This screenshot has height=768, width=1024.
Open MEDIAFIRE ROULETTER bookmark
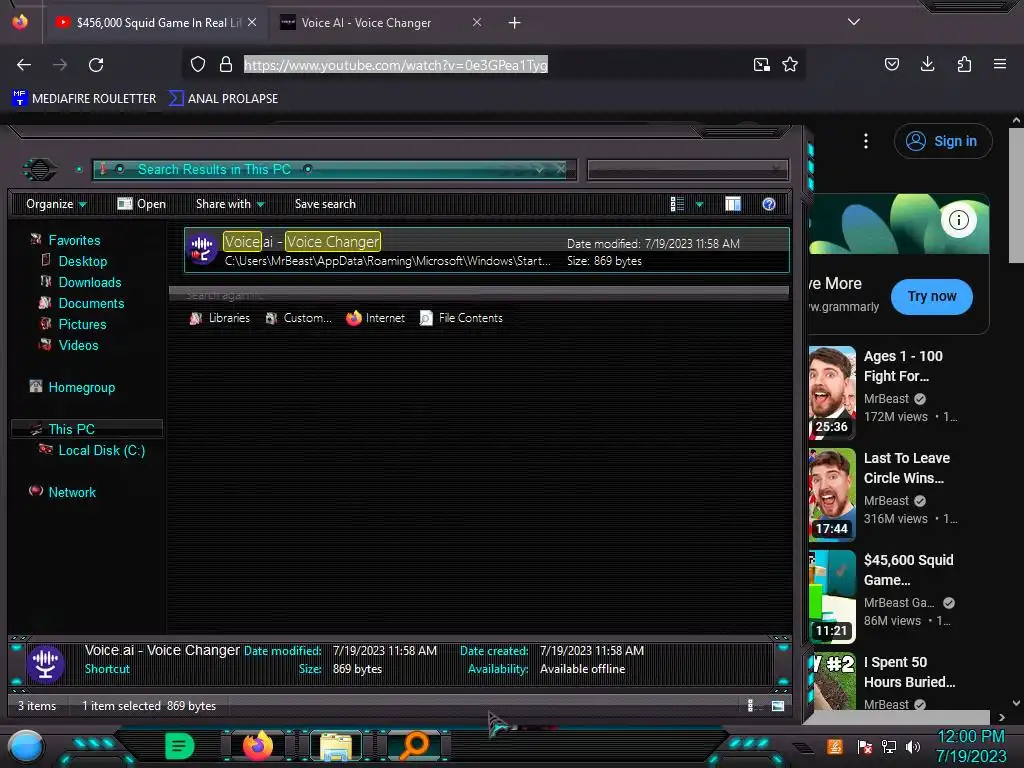pyautogui.click(x=84, y=99)
